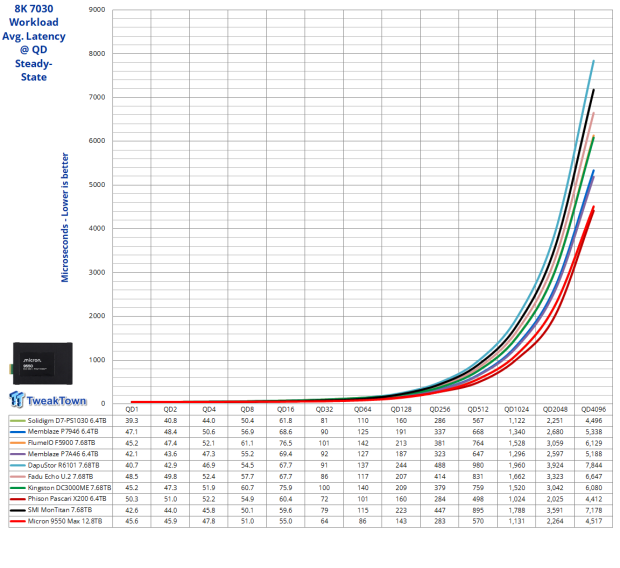The width and height of the screenshot is (620, 568).
Task: Click the QD128 column header
Action: (401, 410)
